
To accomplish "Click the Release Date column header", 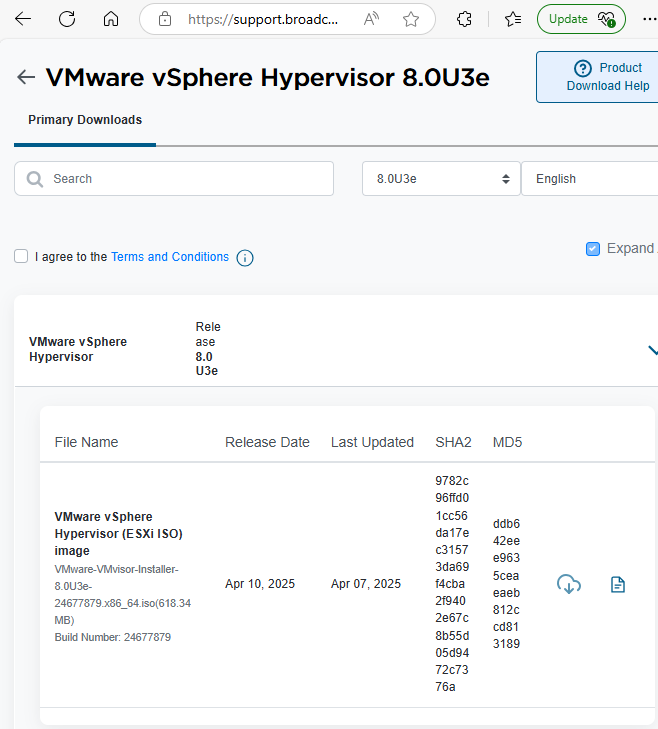I will pos(267,442).
